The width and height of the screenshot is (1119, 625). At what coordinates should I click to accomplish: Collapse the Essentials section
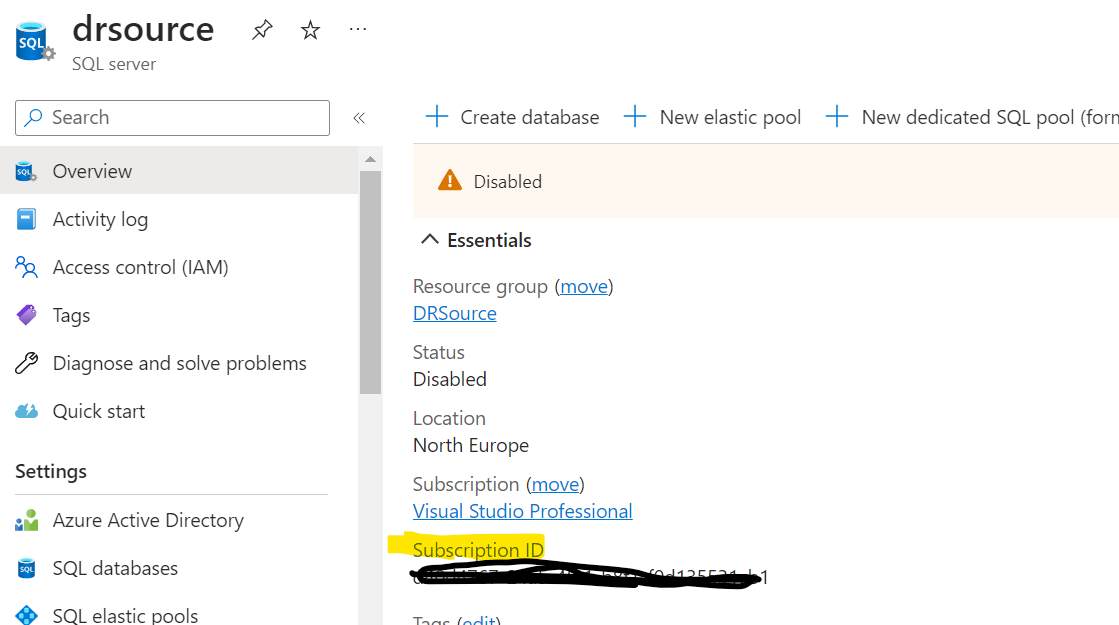(x=476, y=240)
